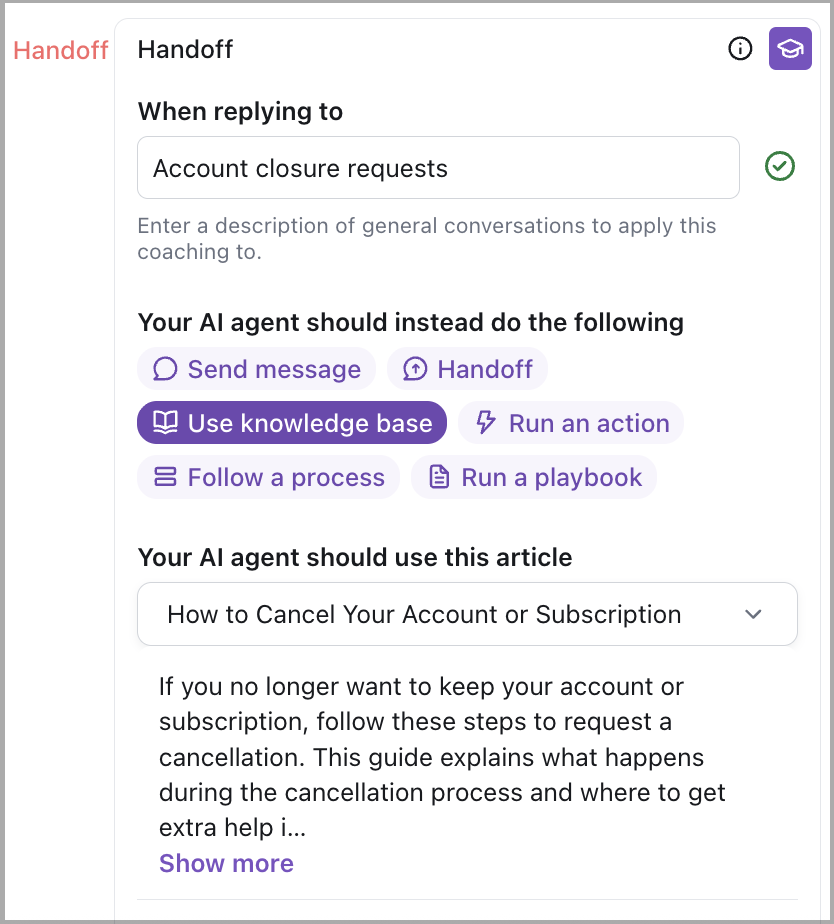Open the How to Cancel article dropdown

click(424, 614)
